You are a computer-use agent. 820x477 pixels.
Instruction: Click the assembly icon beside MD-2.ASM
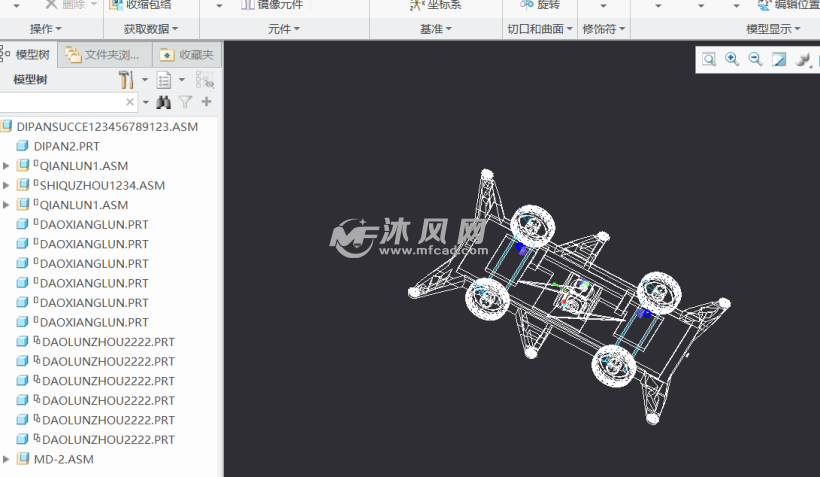click(x=22, y=459)
